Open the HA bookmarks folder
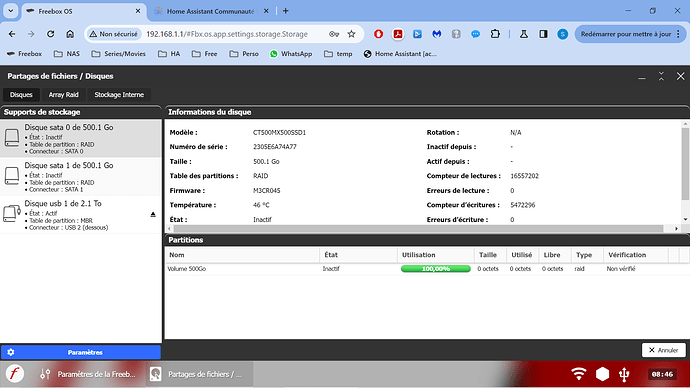 [x=169, y=54]
